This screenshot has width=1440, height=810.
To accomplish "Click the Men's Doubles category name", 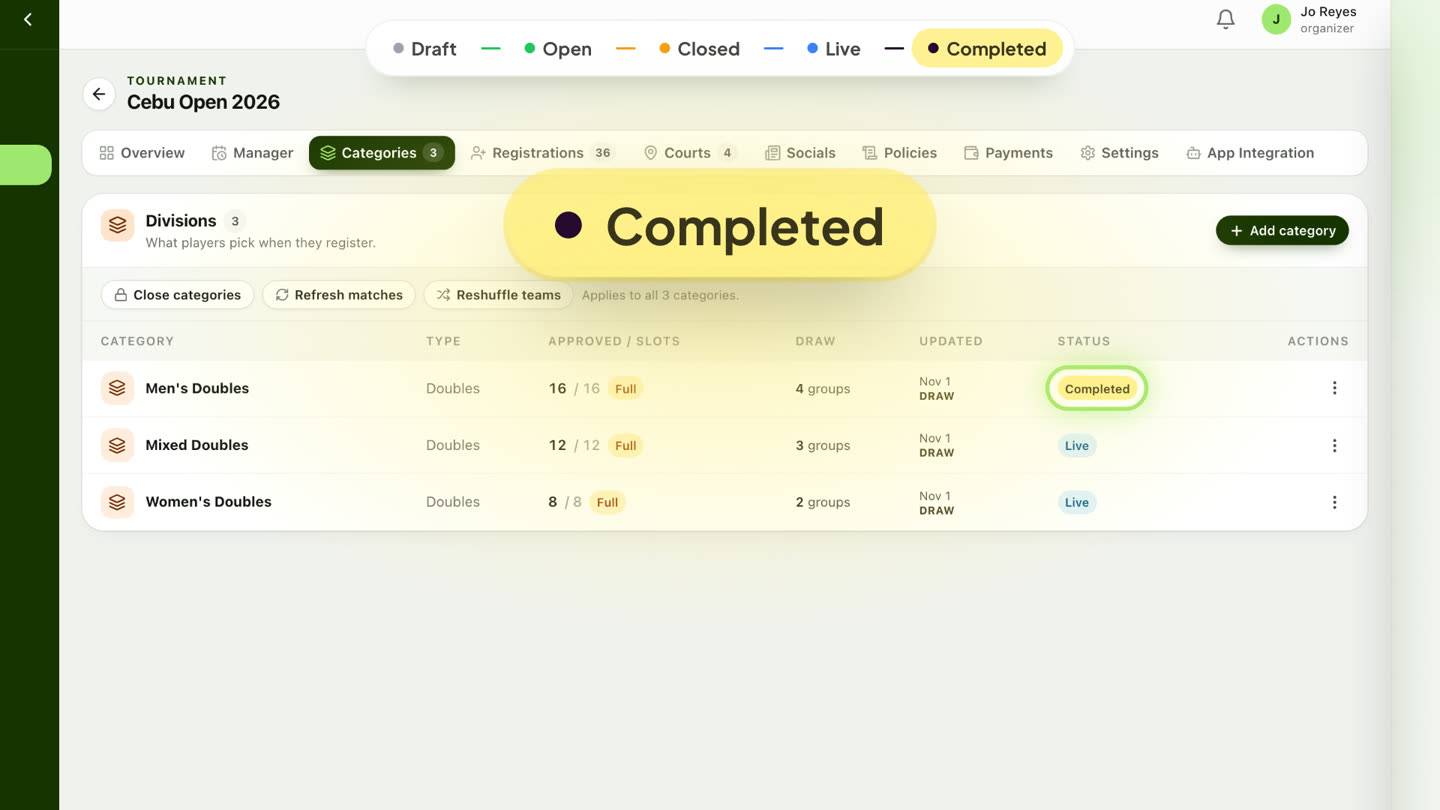I will [197, 388].
